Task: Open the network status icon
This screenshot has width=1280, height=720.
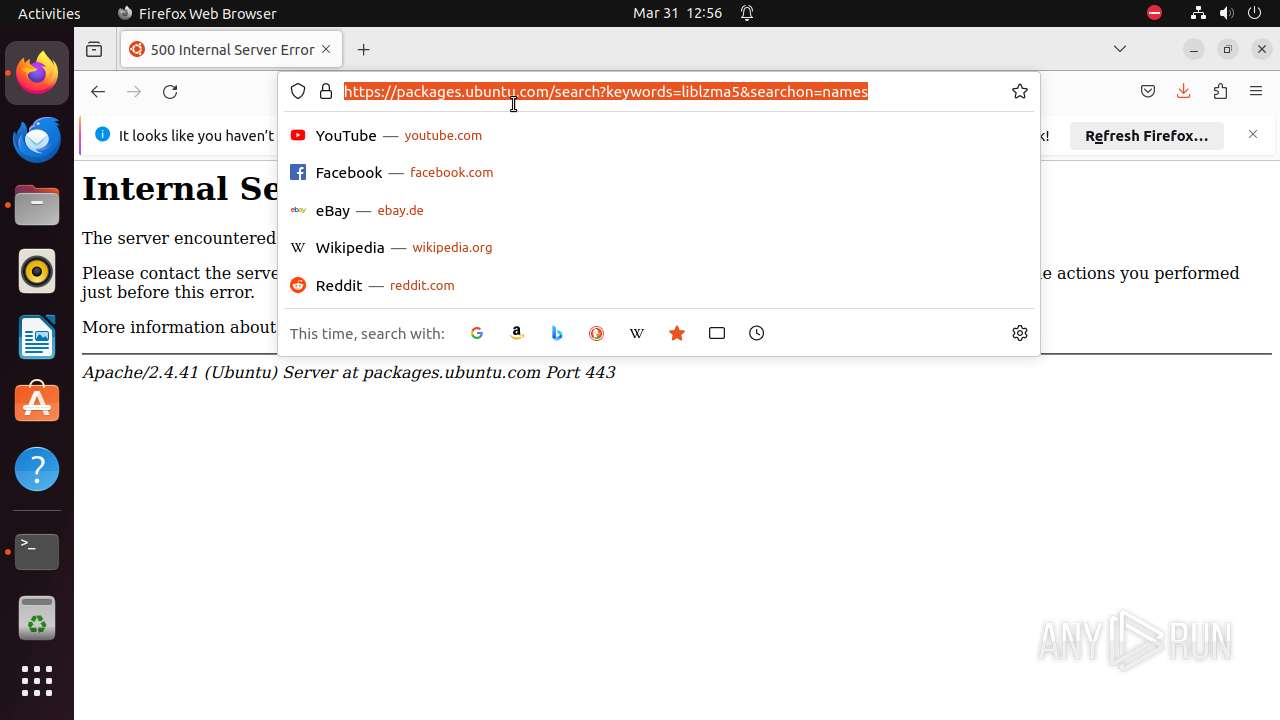Action: [1198, 13]
